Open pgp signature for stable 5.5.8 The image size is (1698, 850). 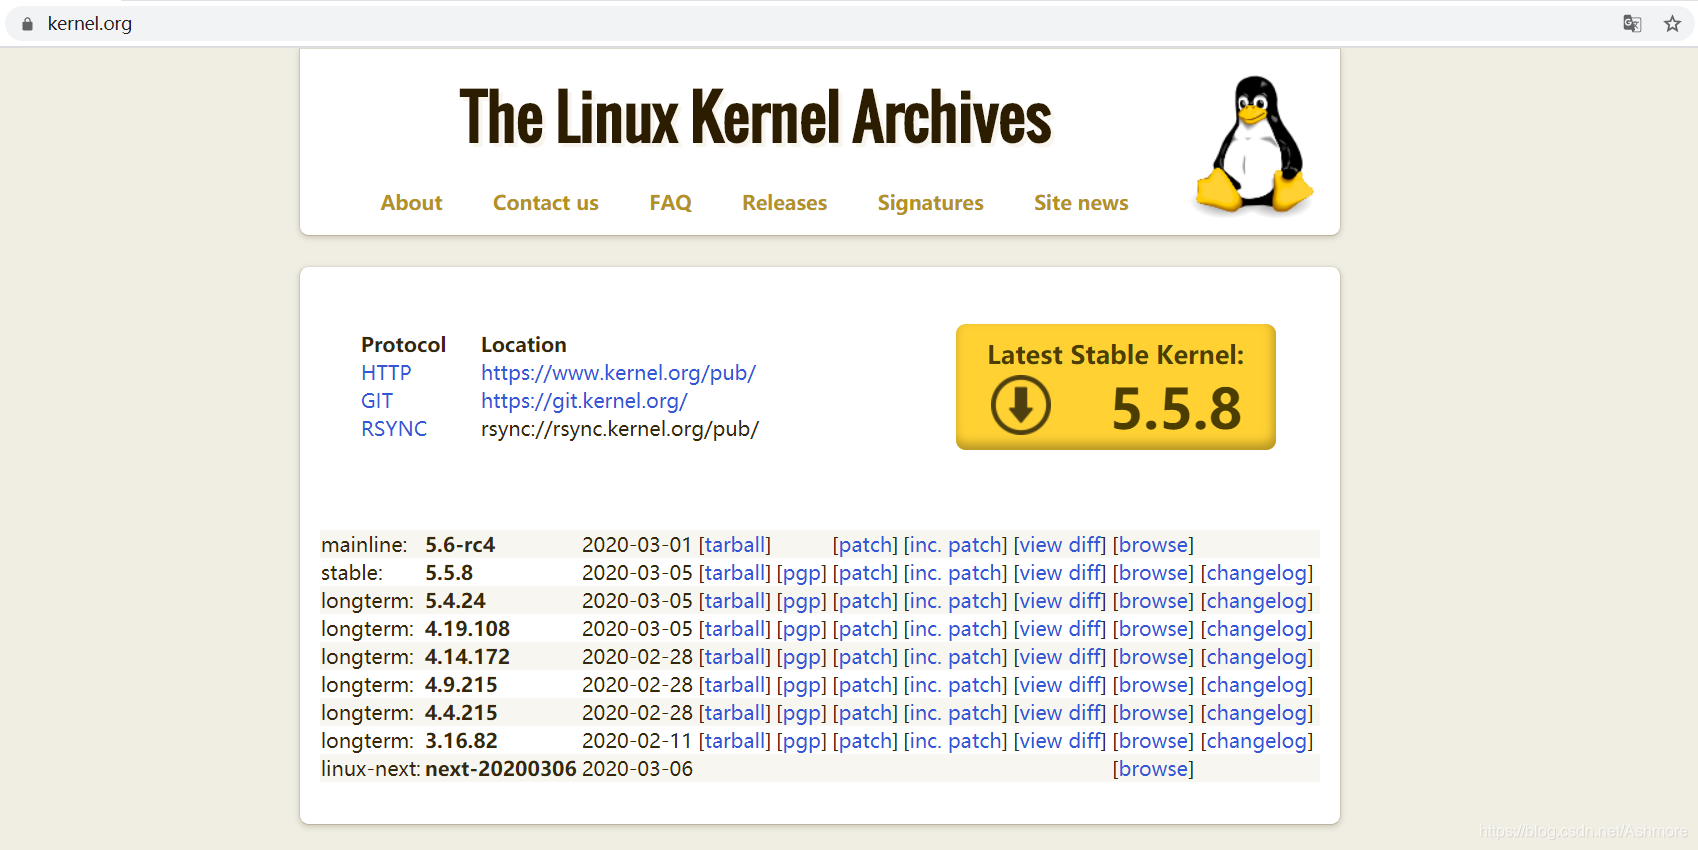click(x=802, y=573)
